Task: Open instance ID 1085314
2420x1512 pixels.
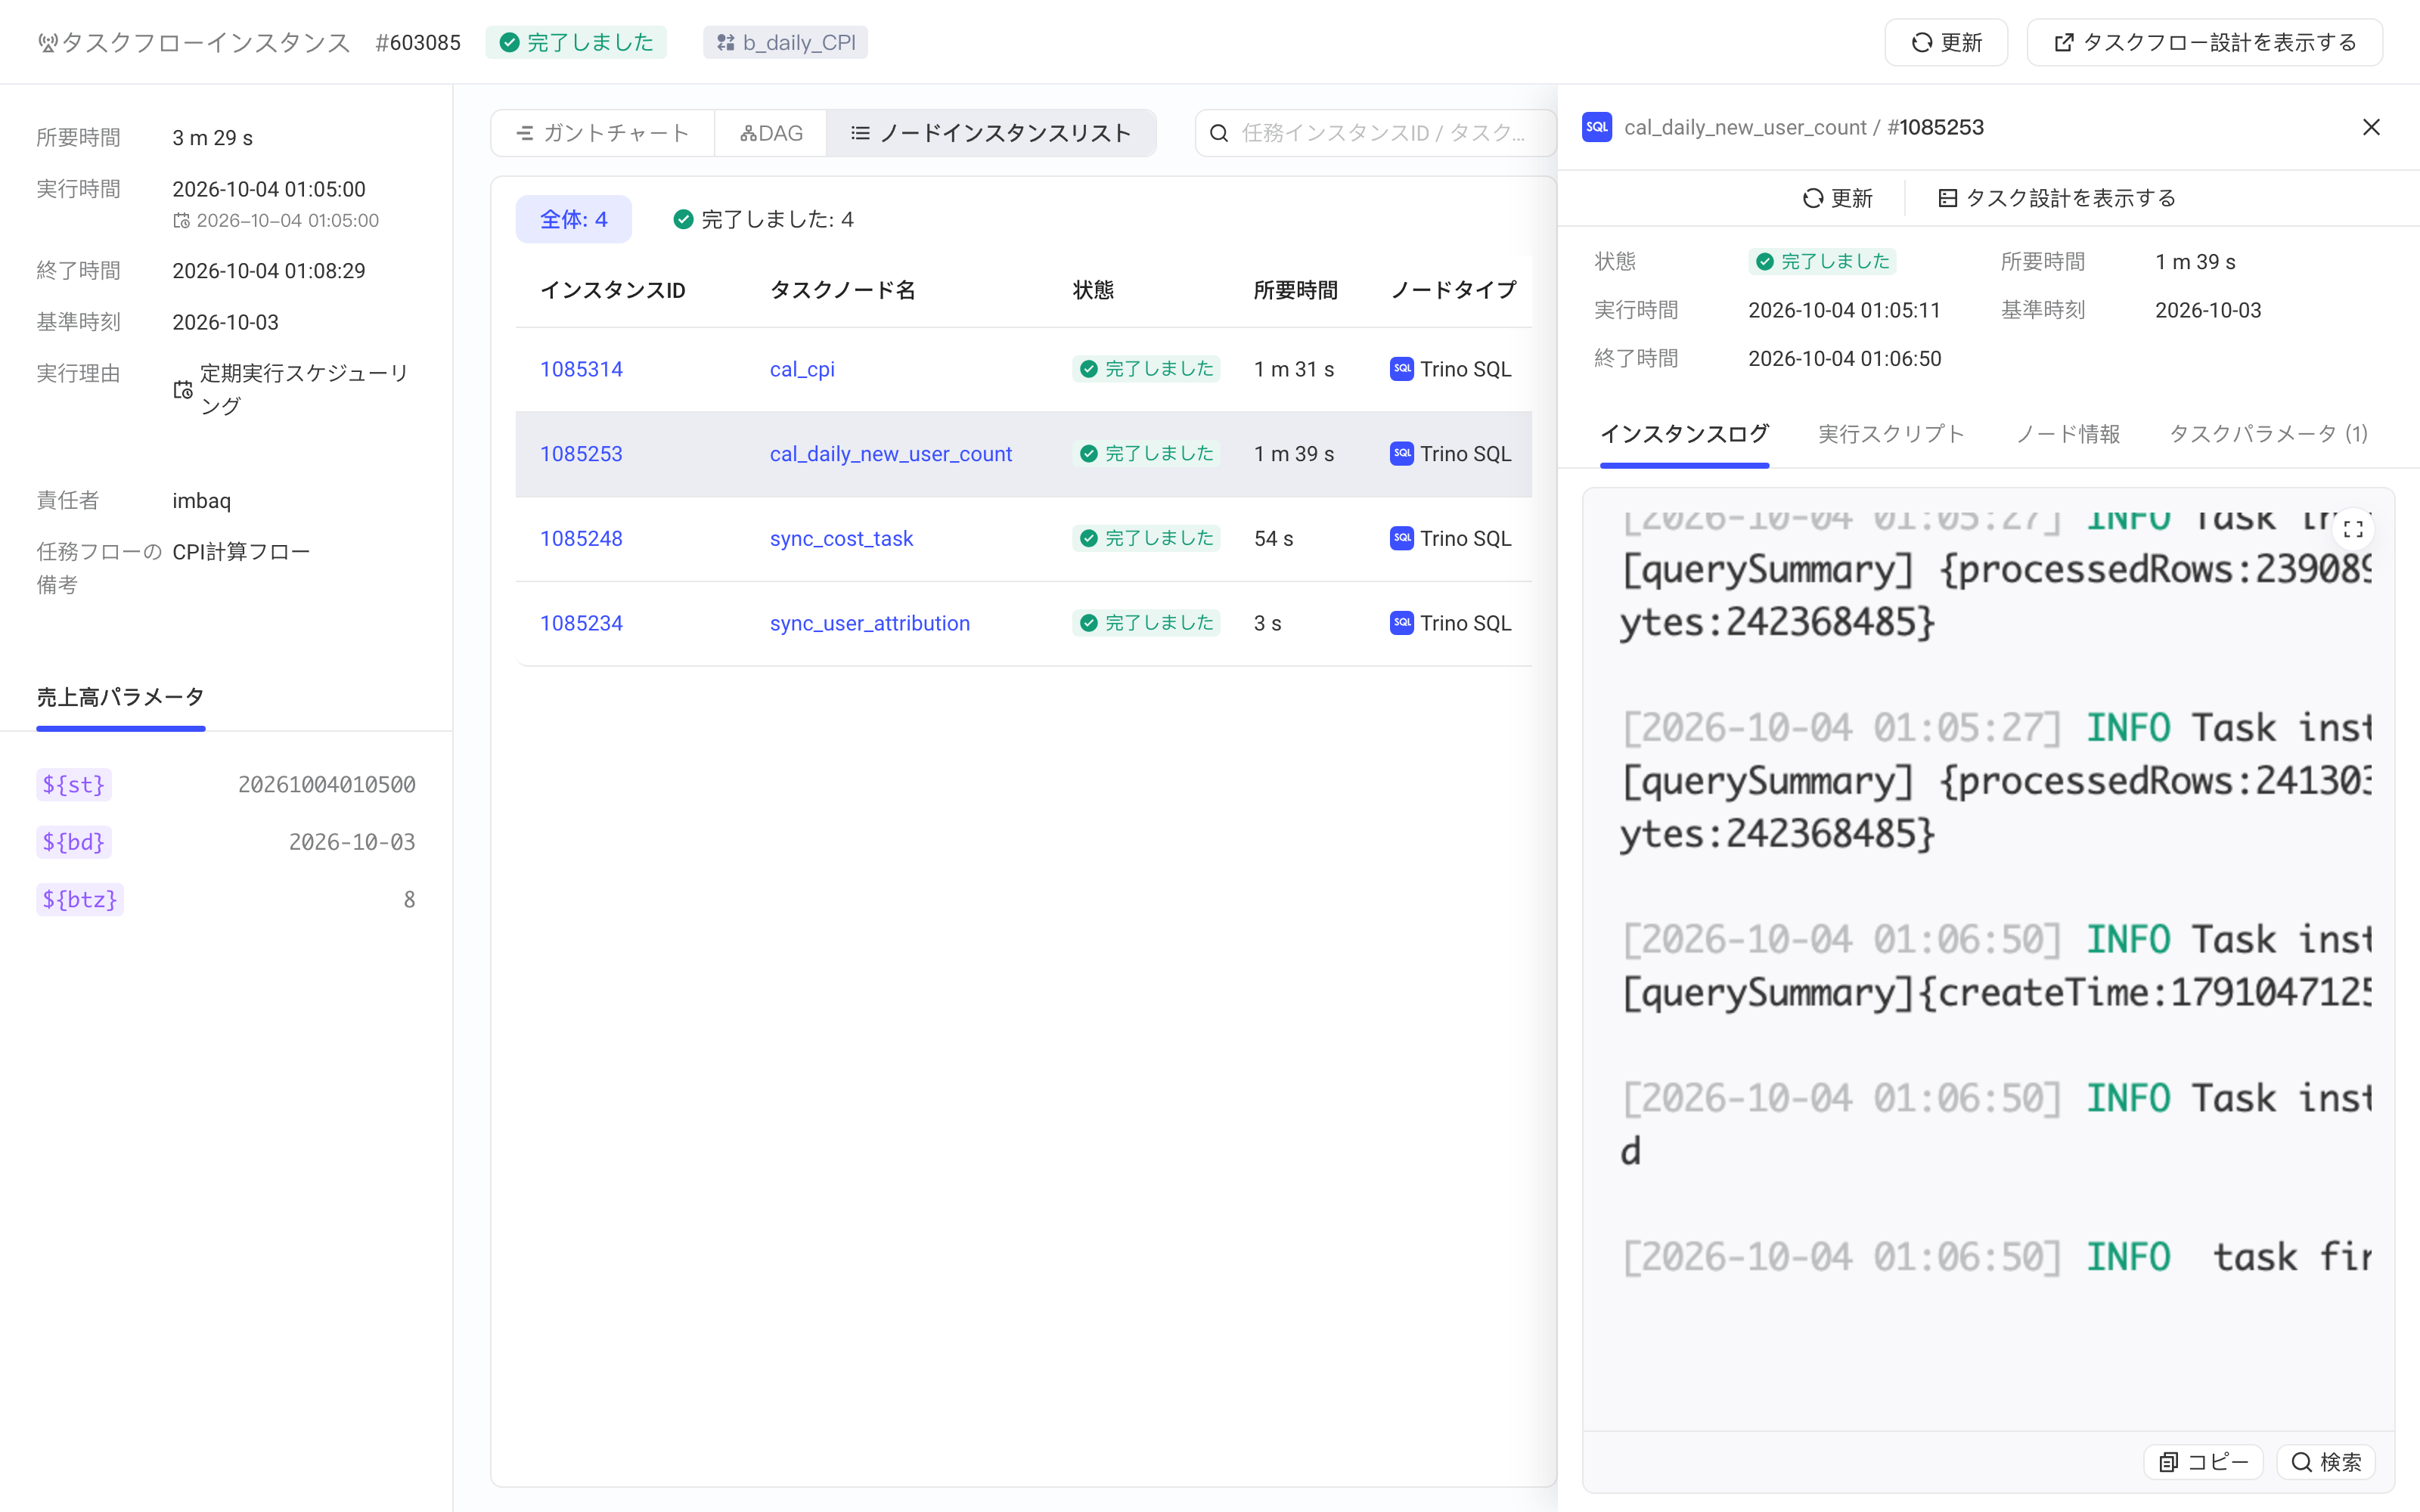Action: 581,369
